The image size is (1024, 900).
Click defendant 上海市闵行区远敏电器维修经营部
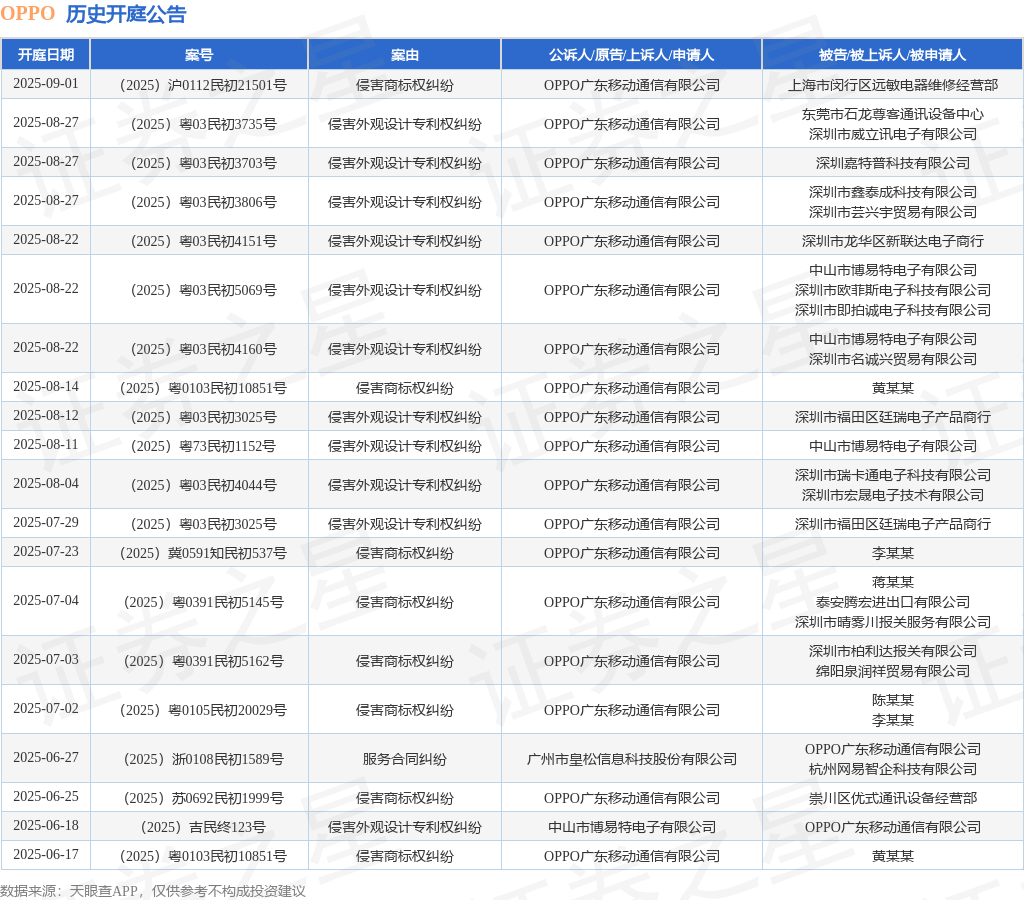(893, 85)
